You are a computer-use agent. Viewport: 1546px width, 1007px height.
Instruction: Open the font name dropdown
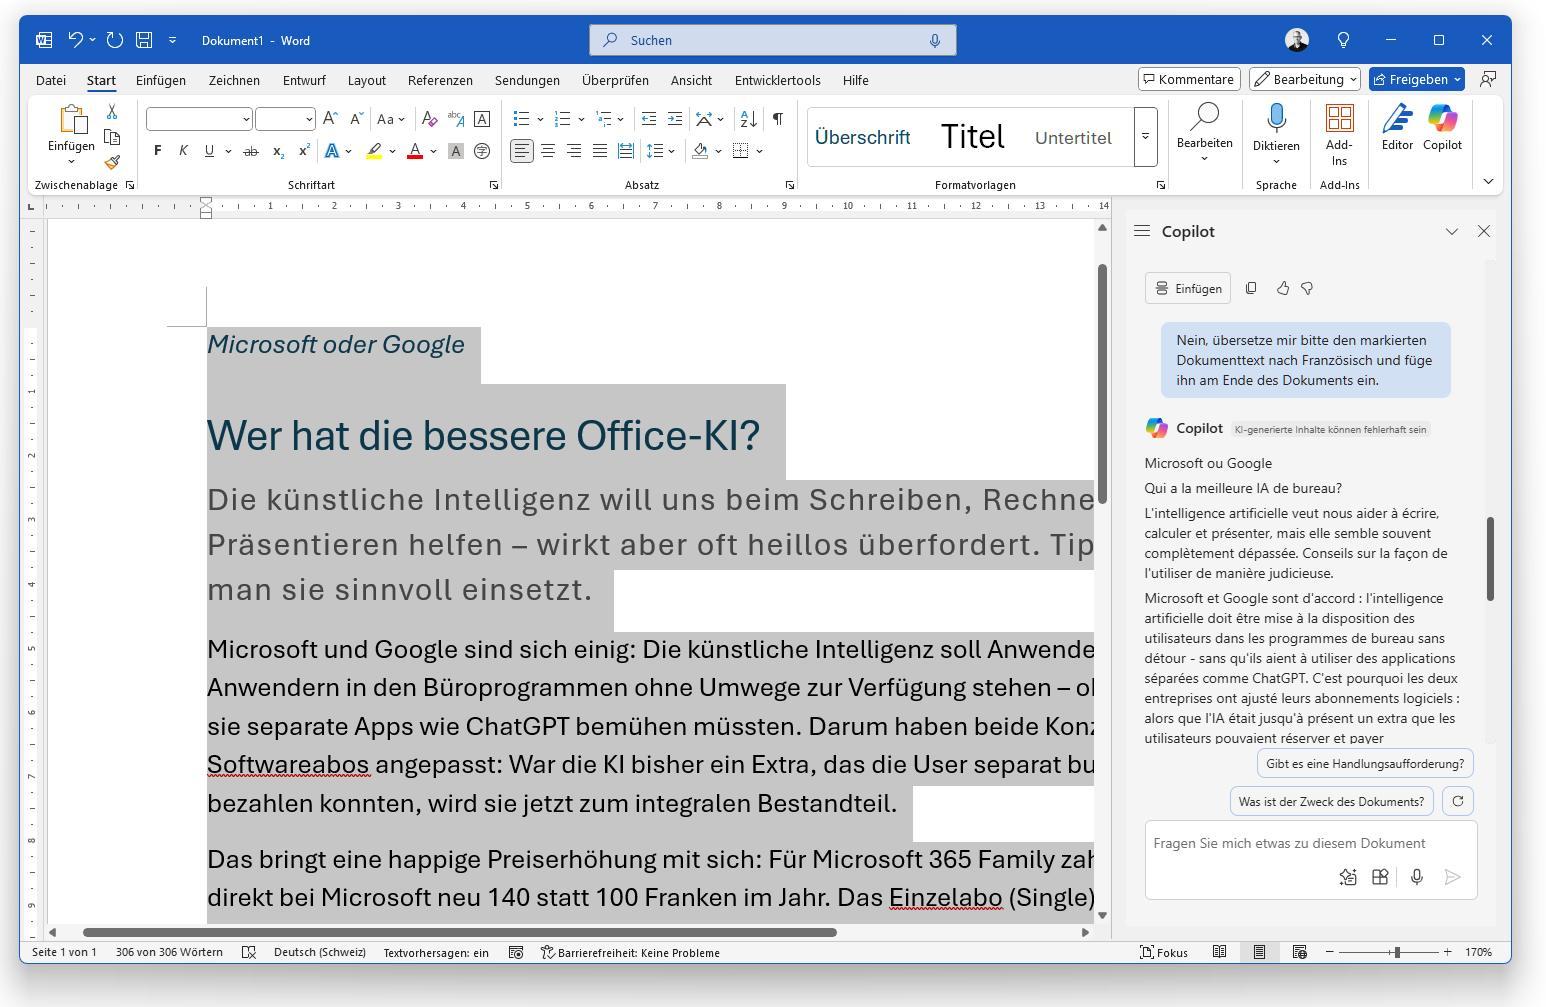[246, 119]
